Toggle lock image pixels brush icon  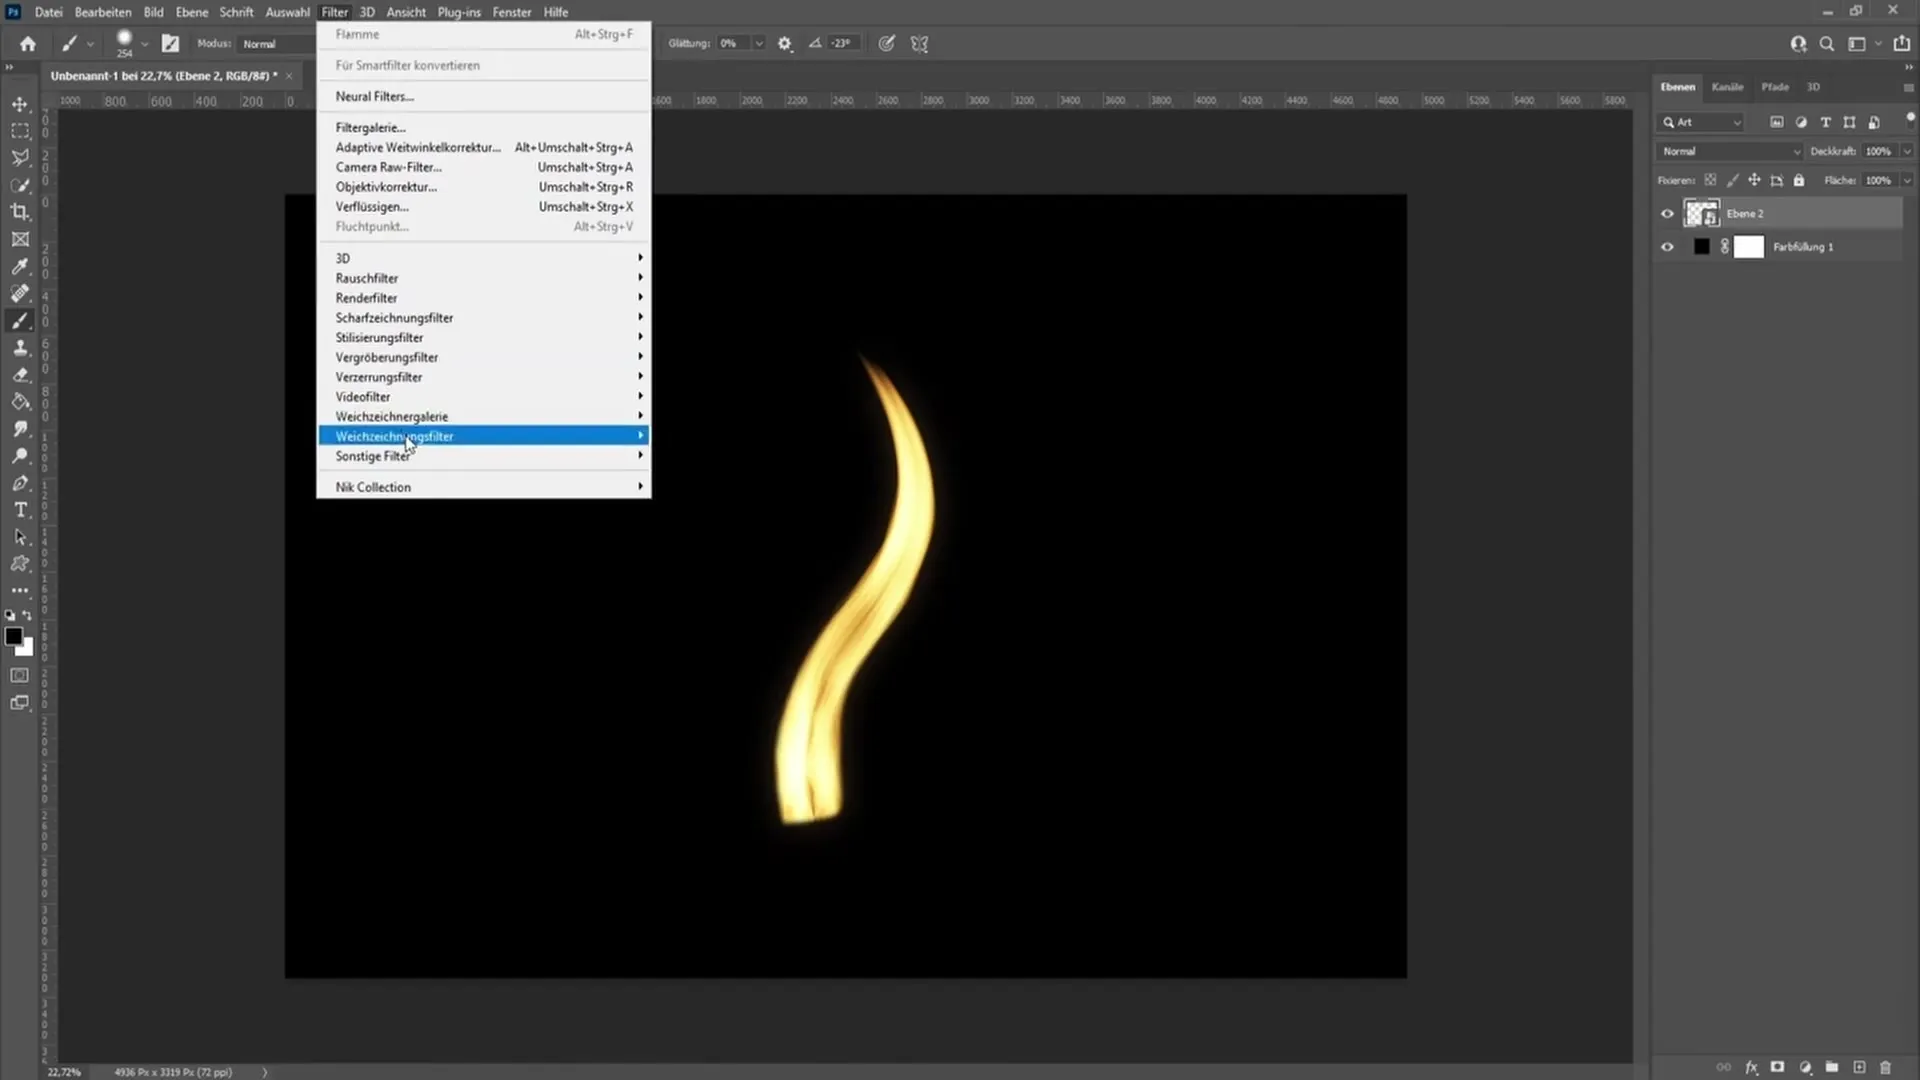(x=1733, y=181)
